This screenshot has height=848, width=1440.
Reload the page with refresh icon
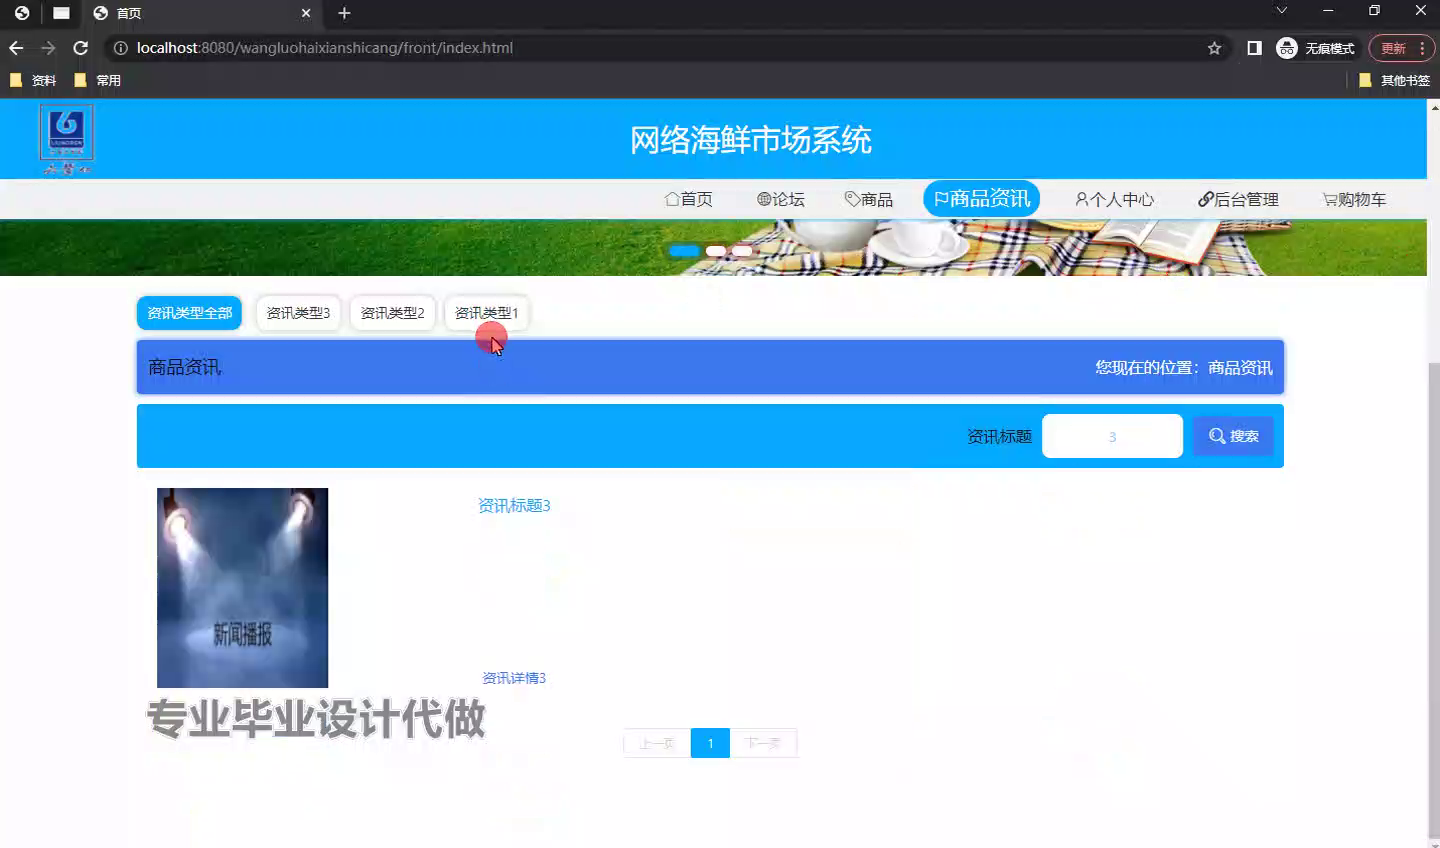point(81,48)
